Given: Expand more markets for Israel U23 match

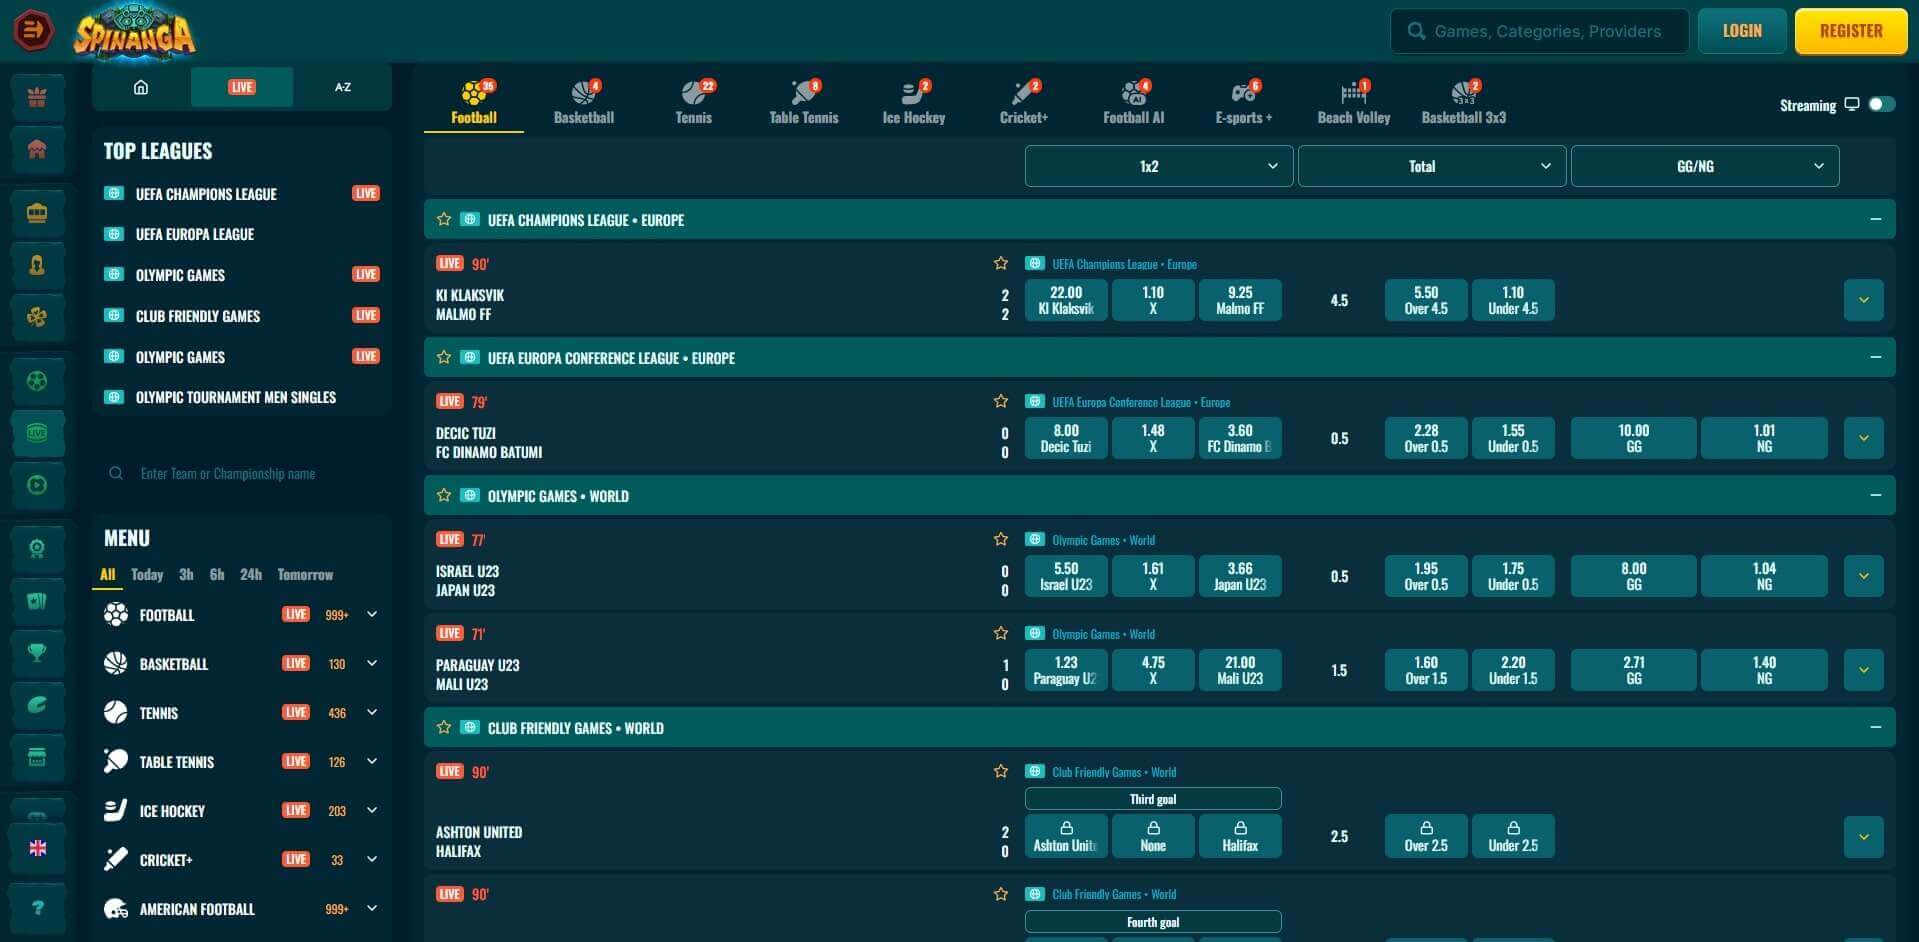Looking at the screenshot, I should tap(1863, 576).
